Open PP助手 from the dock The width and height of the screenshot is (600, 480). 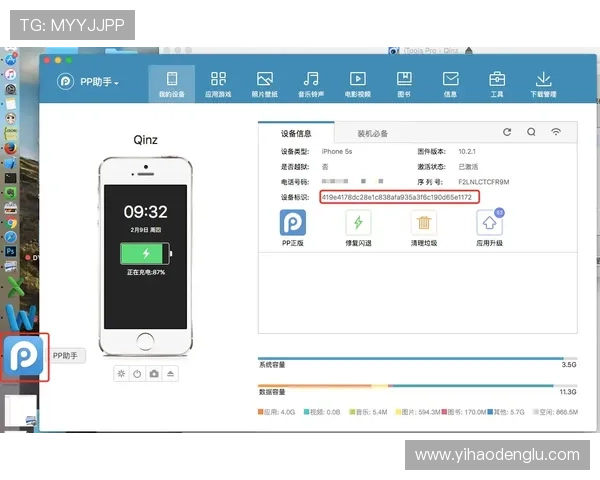point(24,357)
